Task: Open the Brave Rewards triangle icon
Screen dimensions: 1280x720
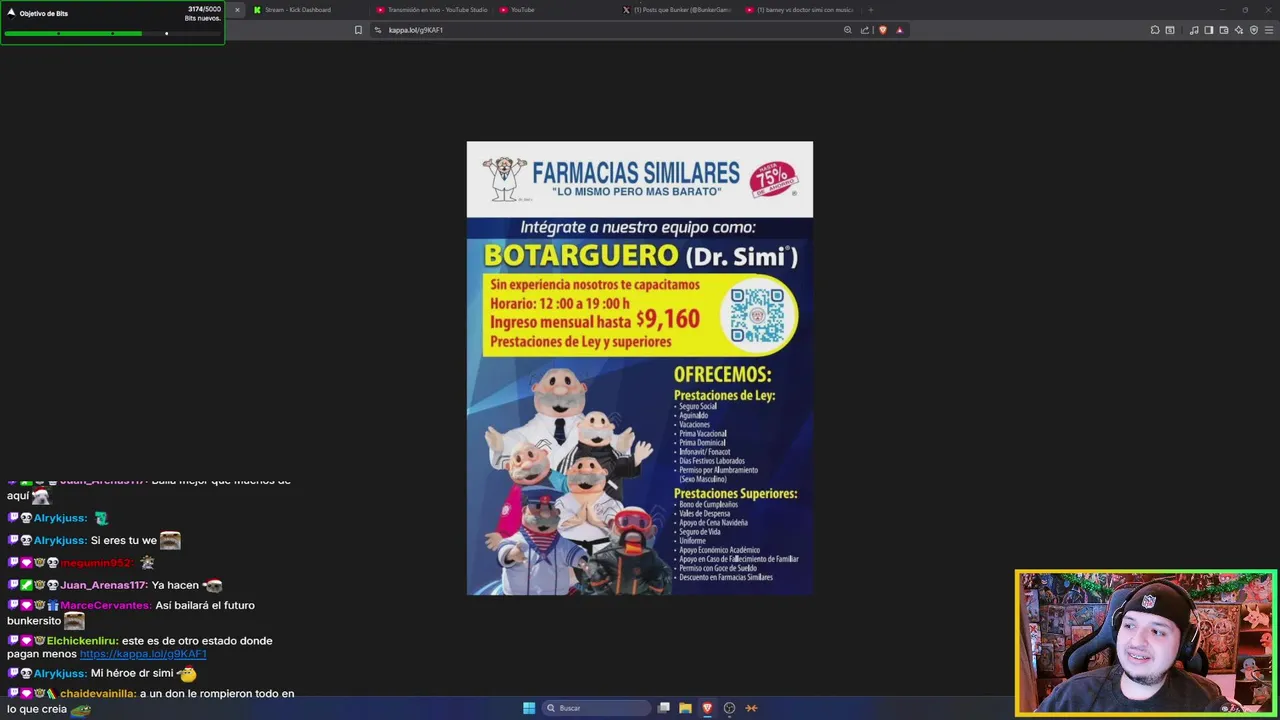Action: click(899, 30)
